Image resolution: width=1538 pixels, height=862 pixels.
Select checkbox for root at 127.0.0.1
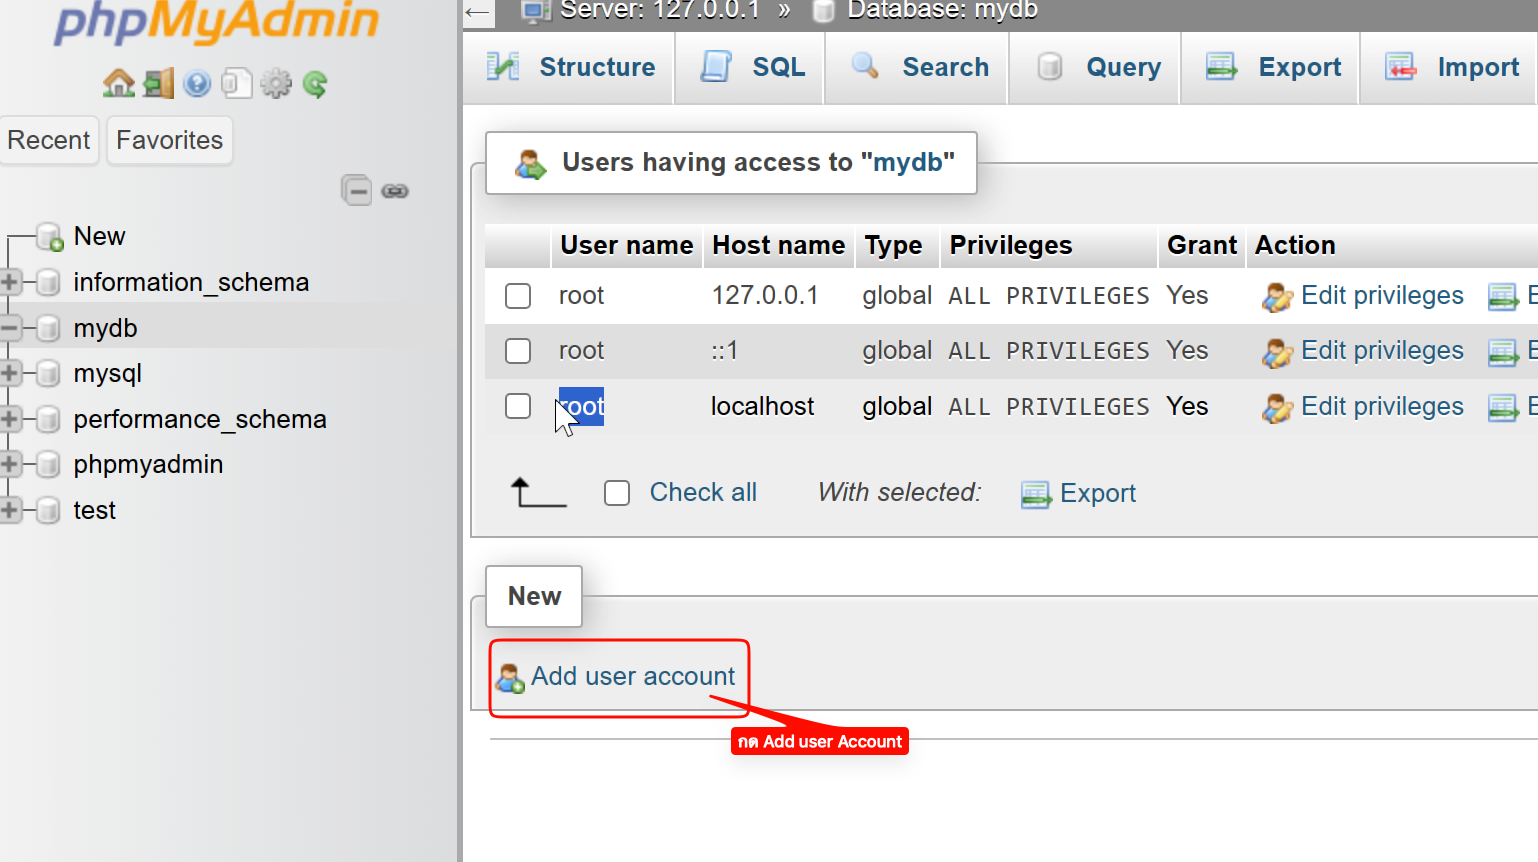tap(518, 296)
